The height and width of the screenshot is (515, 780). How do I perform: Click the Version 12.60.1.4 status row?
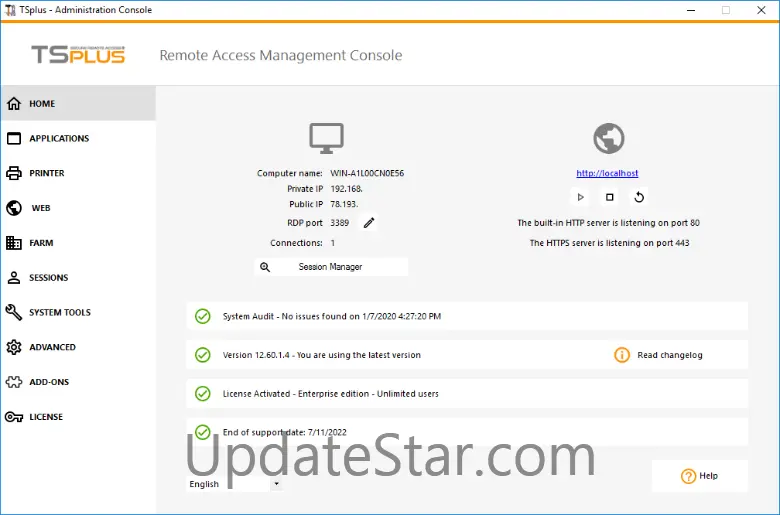[x=467, y=355]
